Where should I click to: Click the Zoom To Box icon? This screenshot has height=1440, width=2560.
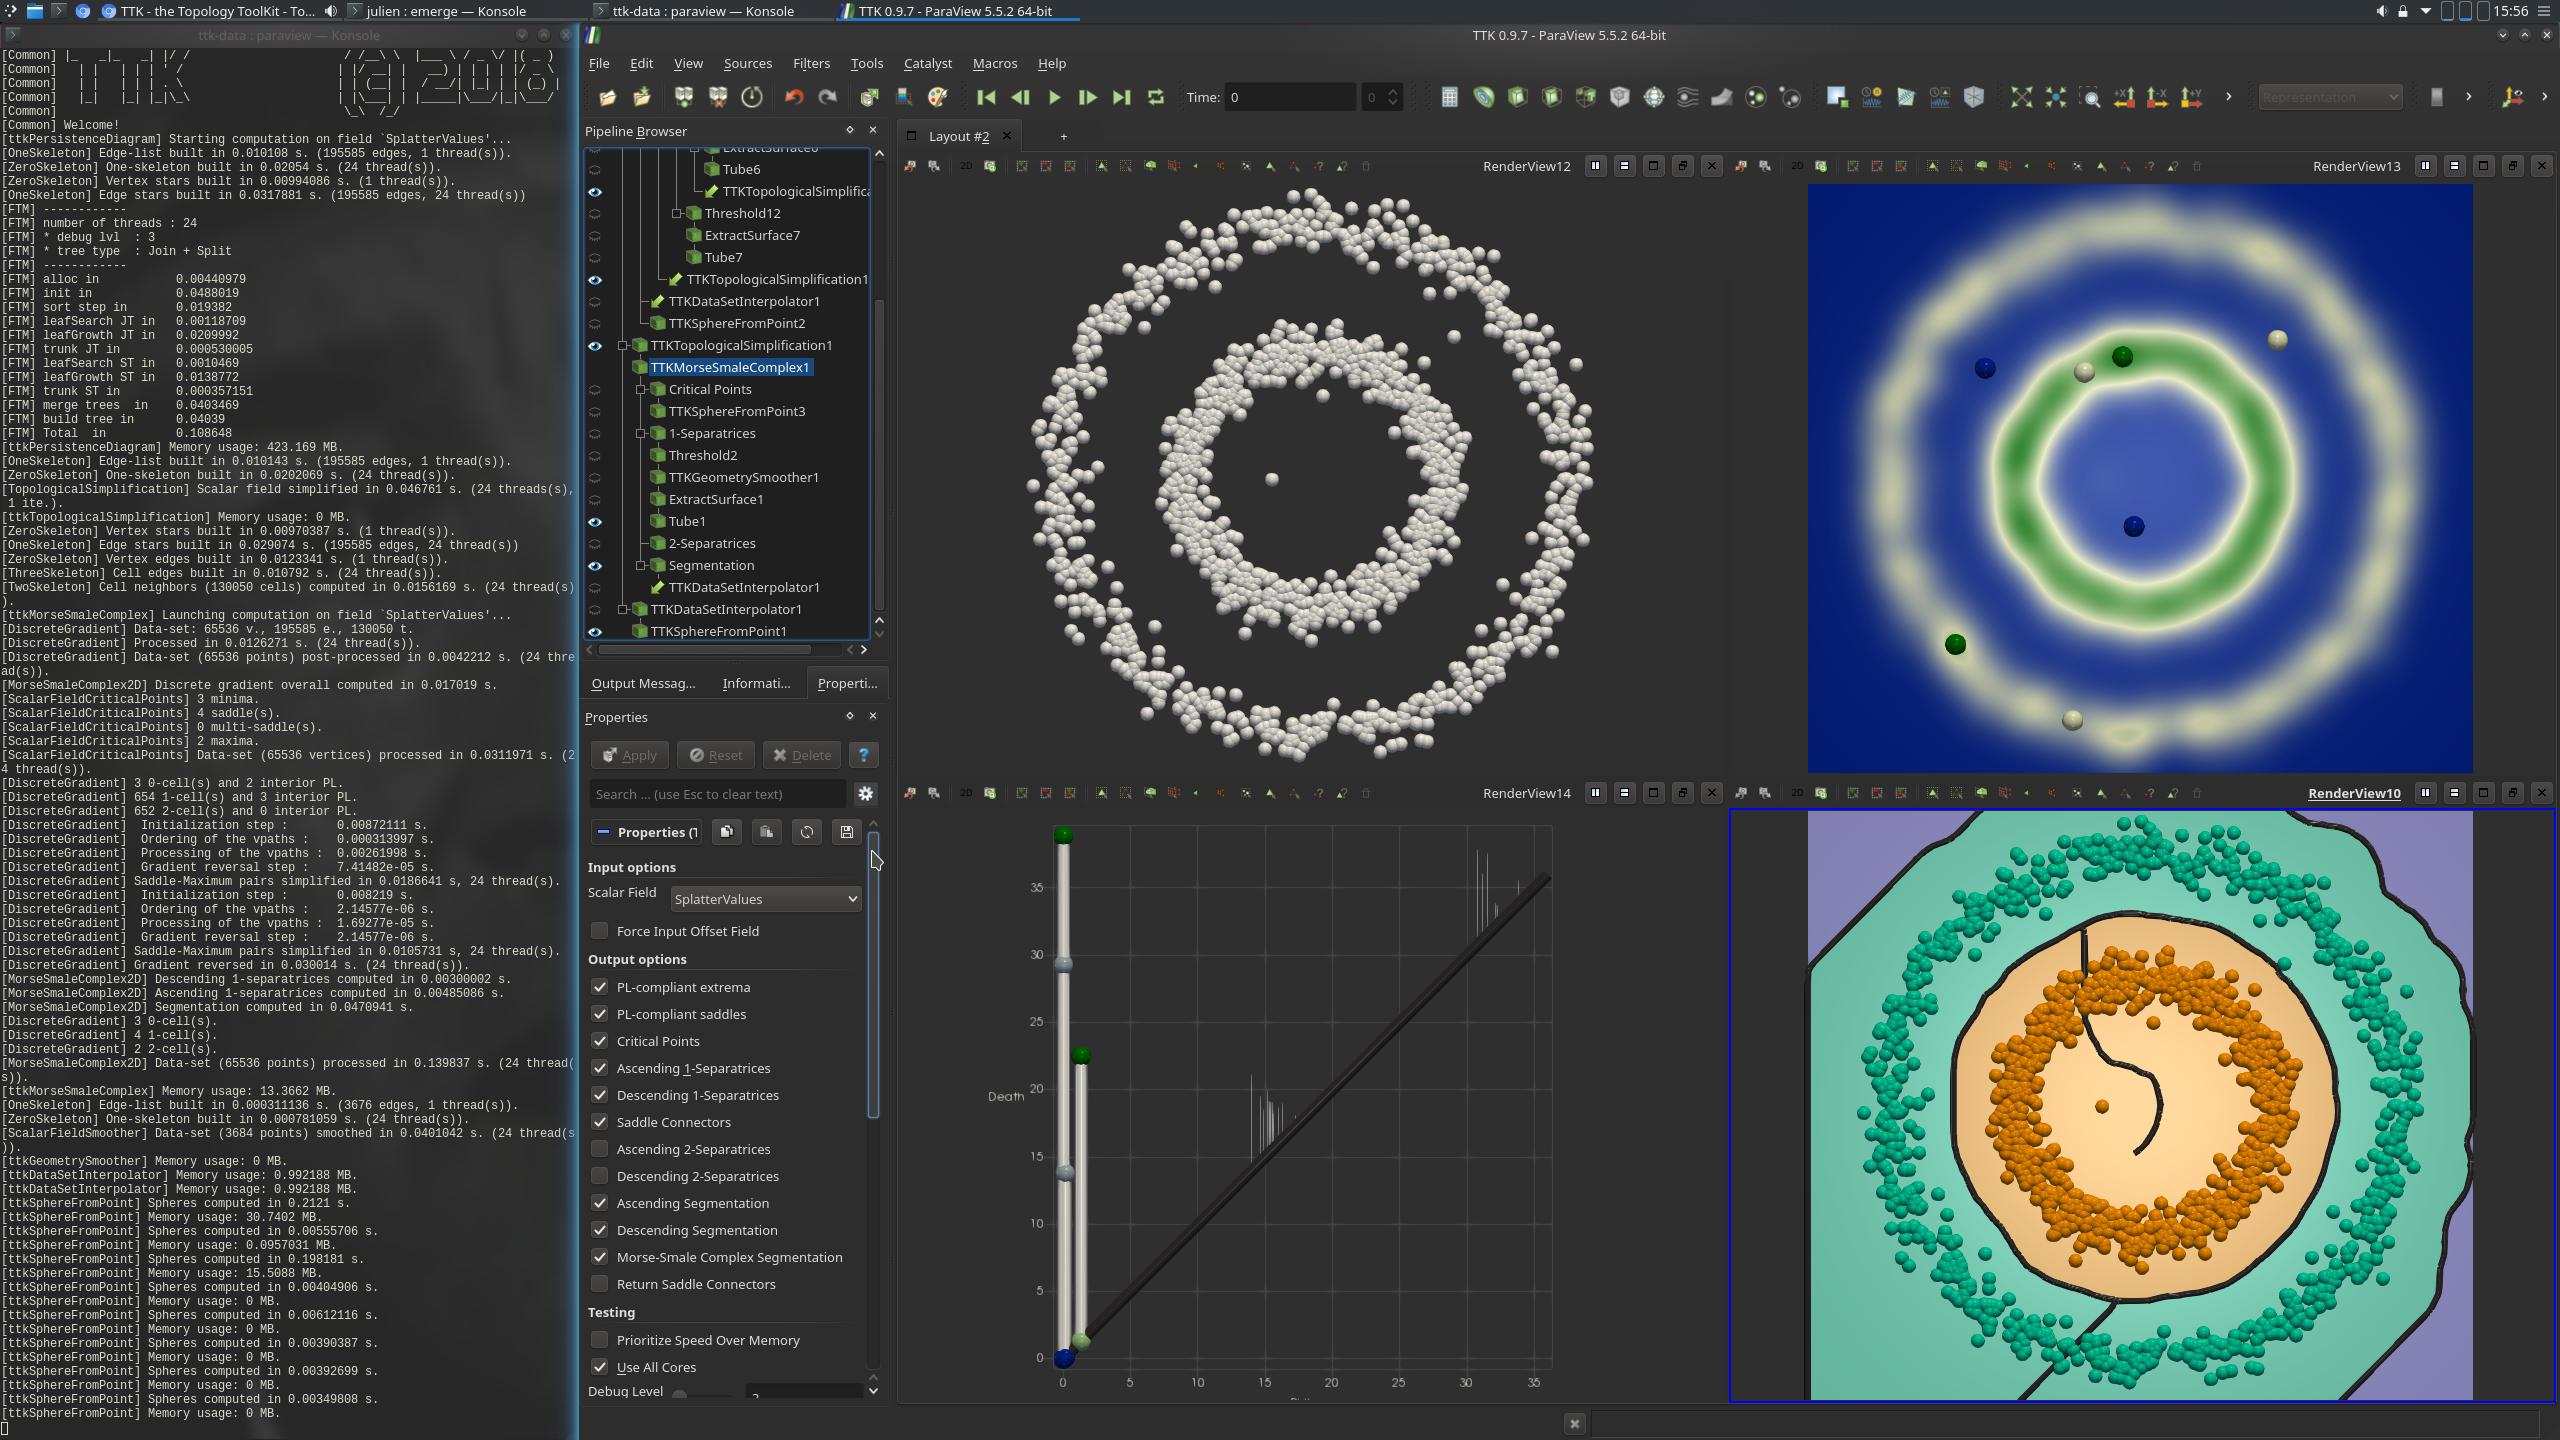[x=2089, y=97]
